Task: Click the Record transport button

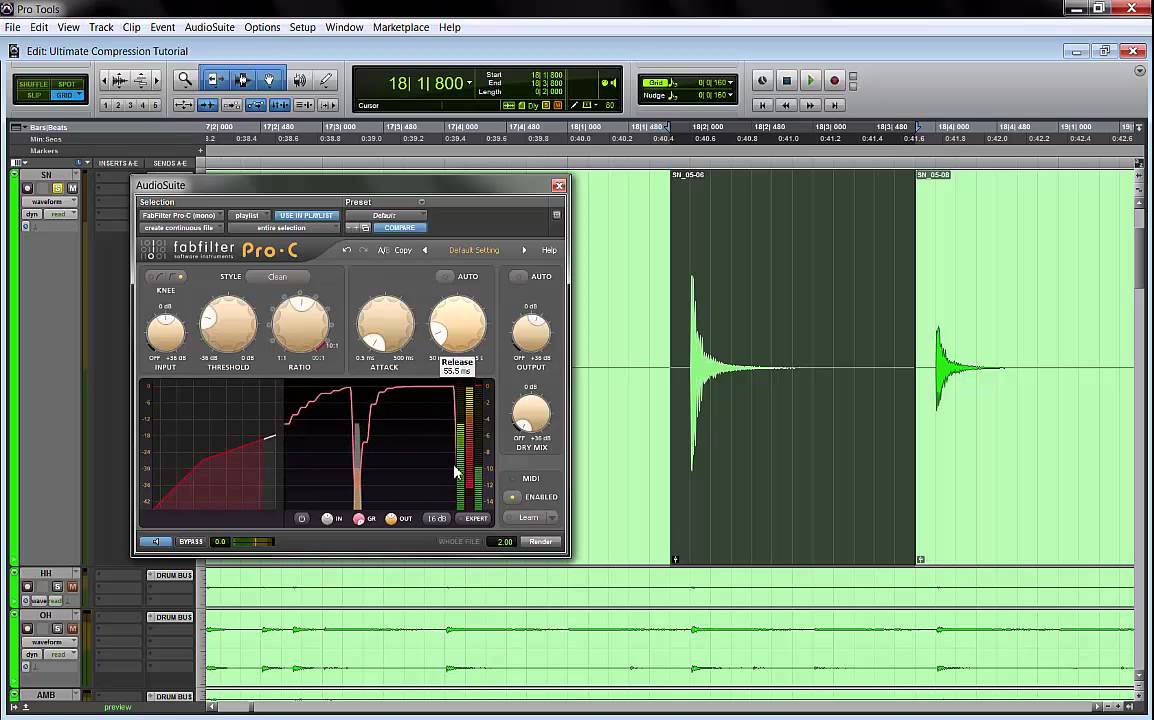Action: point(834,80)
